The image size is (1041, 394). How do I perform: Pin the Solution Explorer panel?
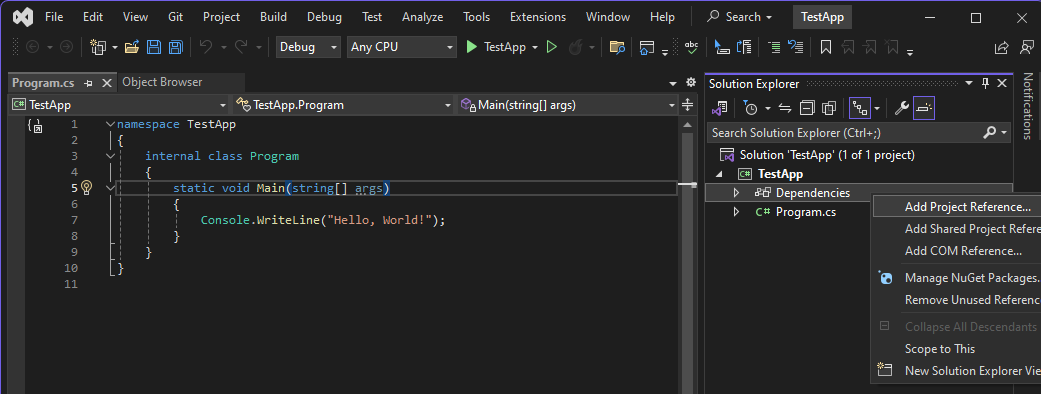coord(985,83)
